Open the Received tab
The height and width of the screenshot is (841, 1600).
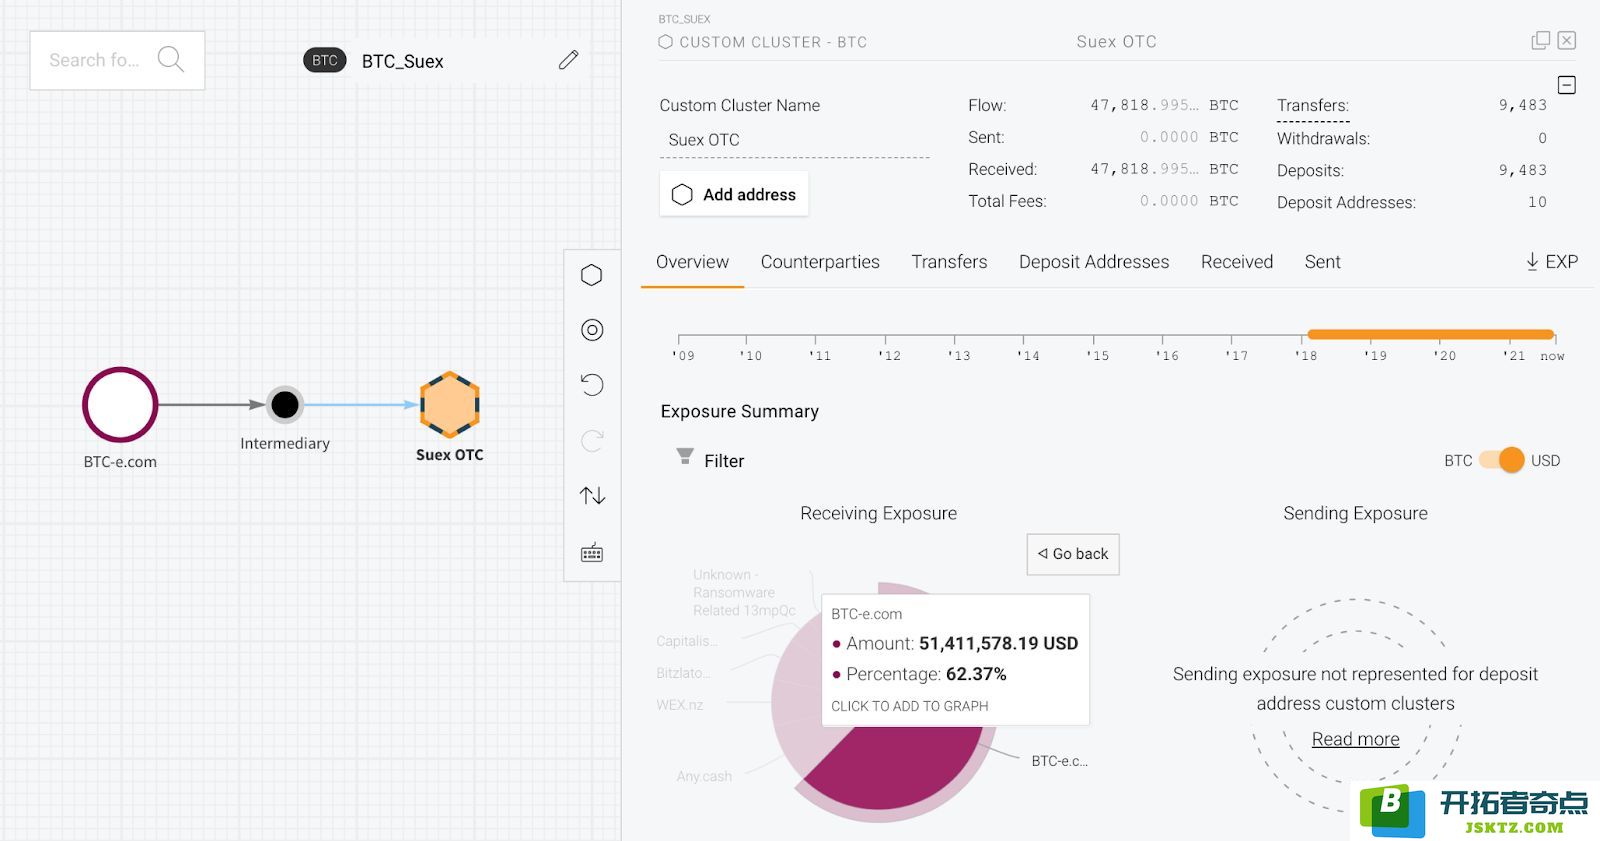(x=1237, y=262)
